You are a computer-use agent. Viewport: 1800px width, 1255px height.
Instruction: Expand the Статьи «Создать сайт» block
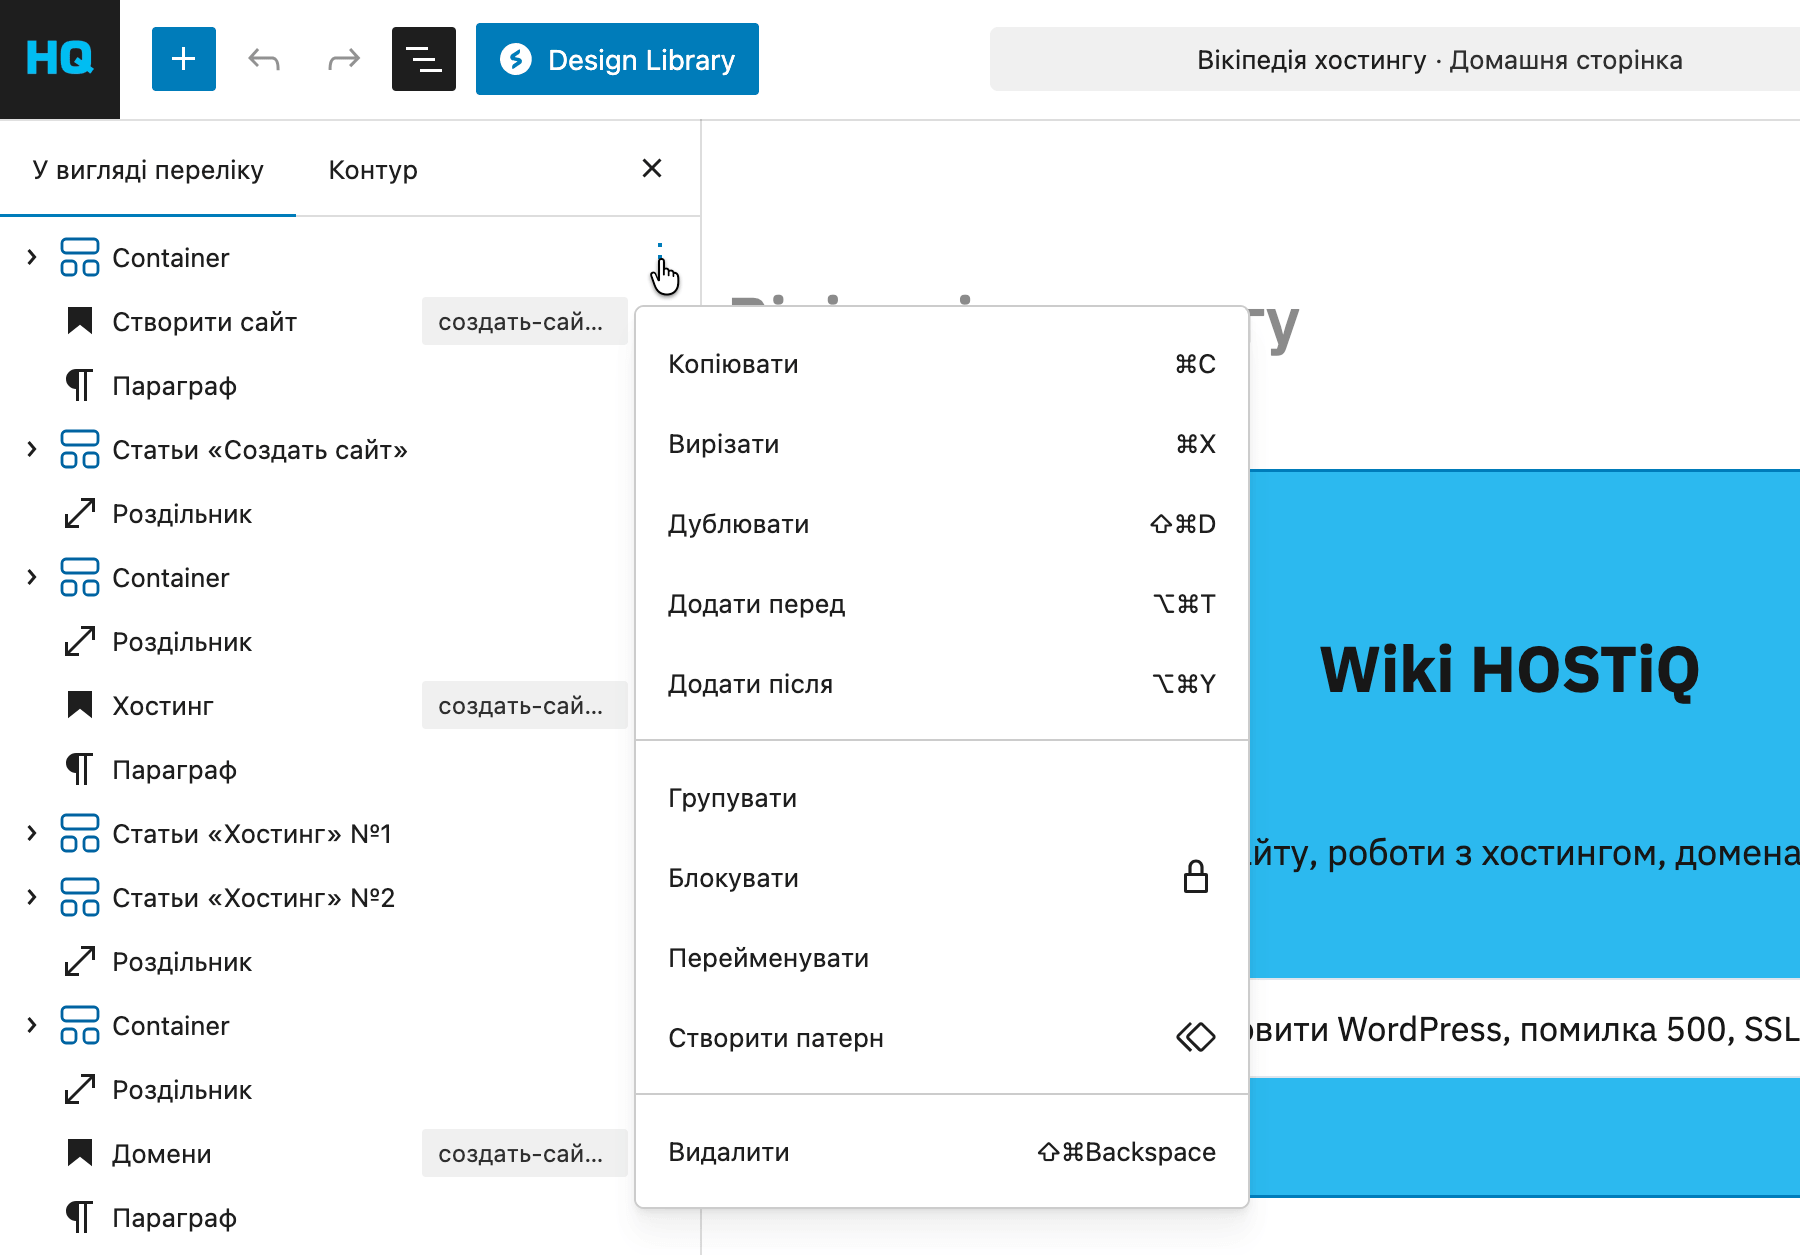point(32,449)
